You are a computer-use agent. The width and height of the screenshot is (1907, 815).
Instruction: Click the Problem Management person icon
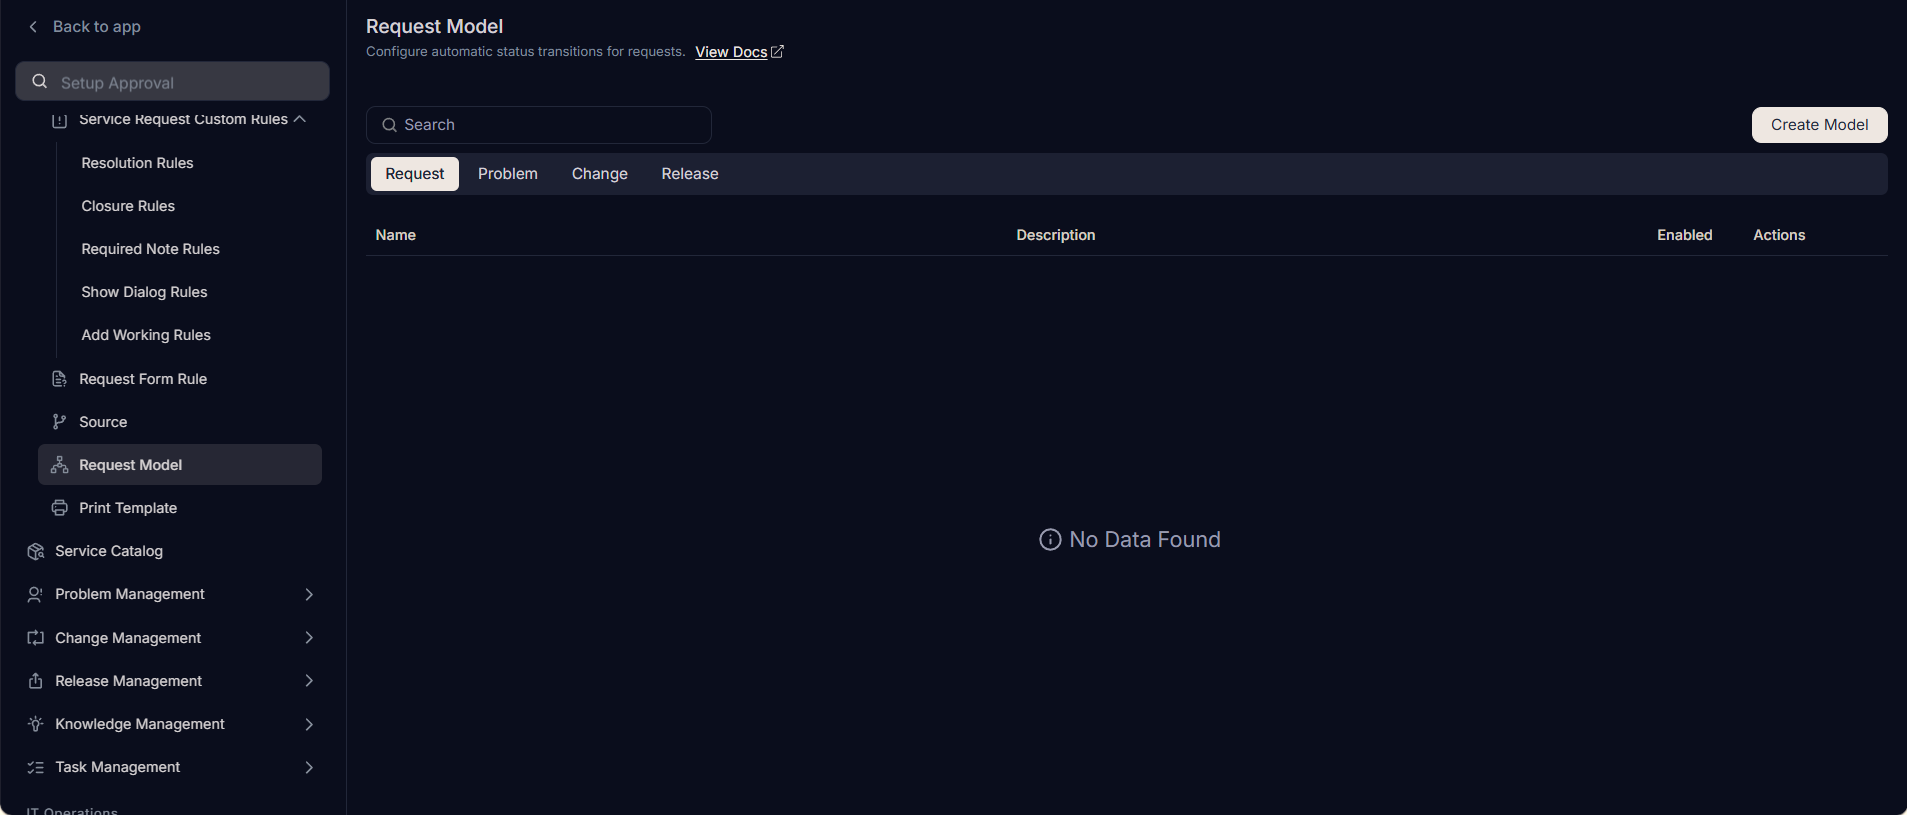[x=35, y=594]
